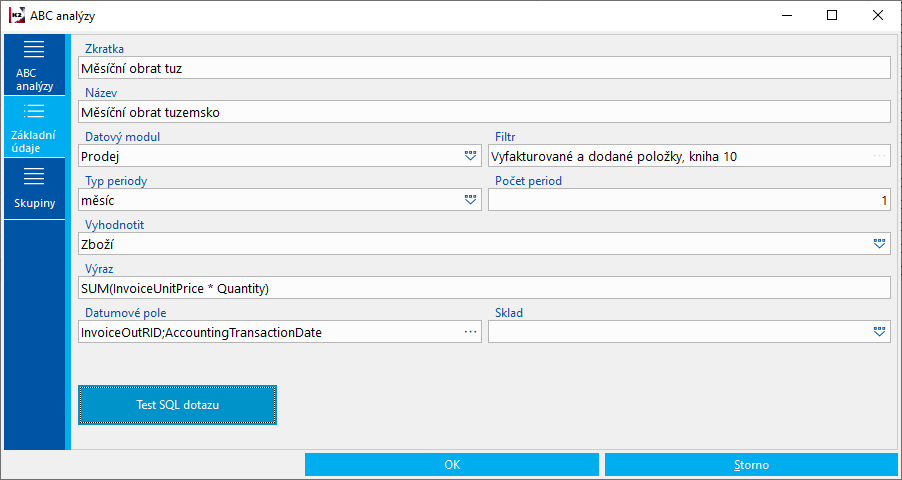Run the Test SQL dotazu button
Viewport: 902px width, 480px height.
177,405
